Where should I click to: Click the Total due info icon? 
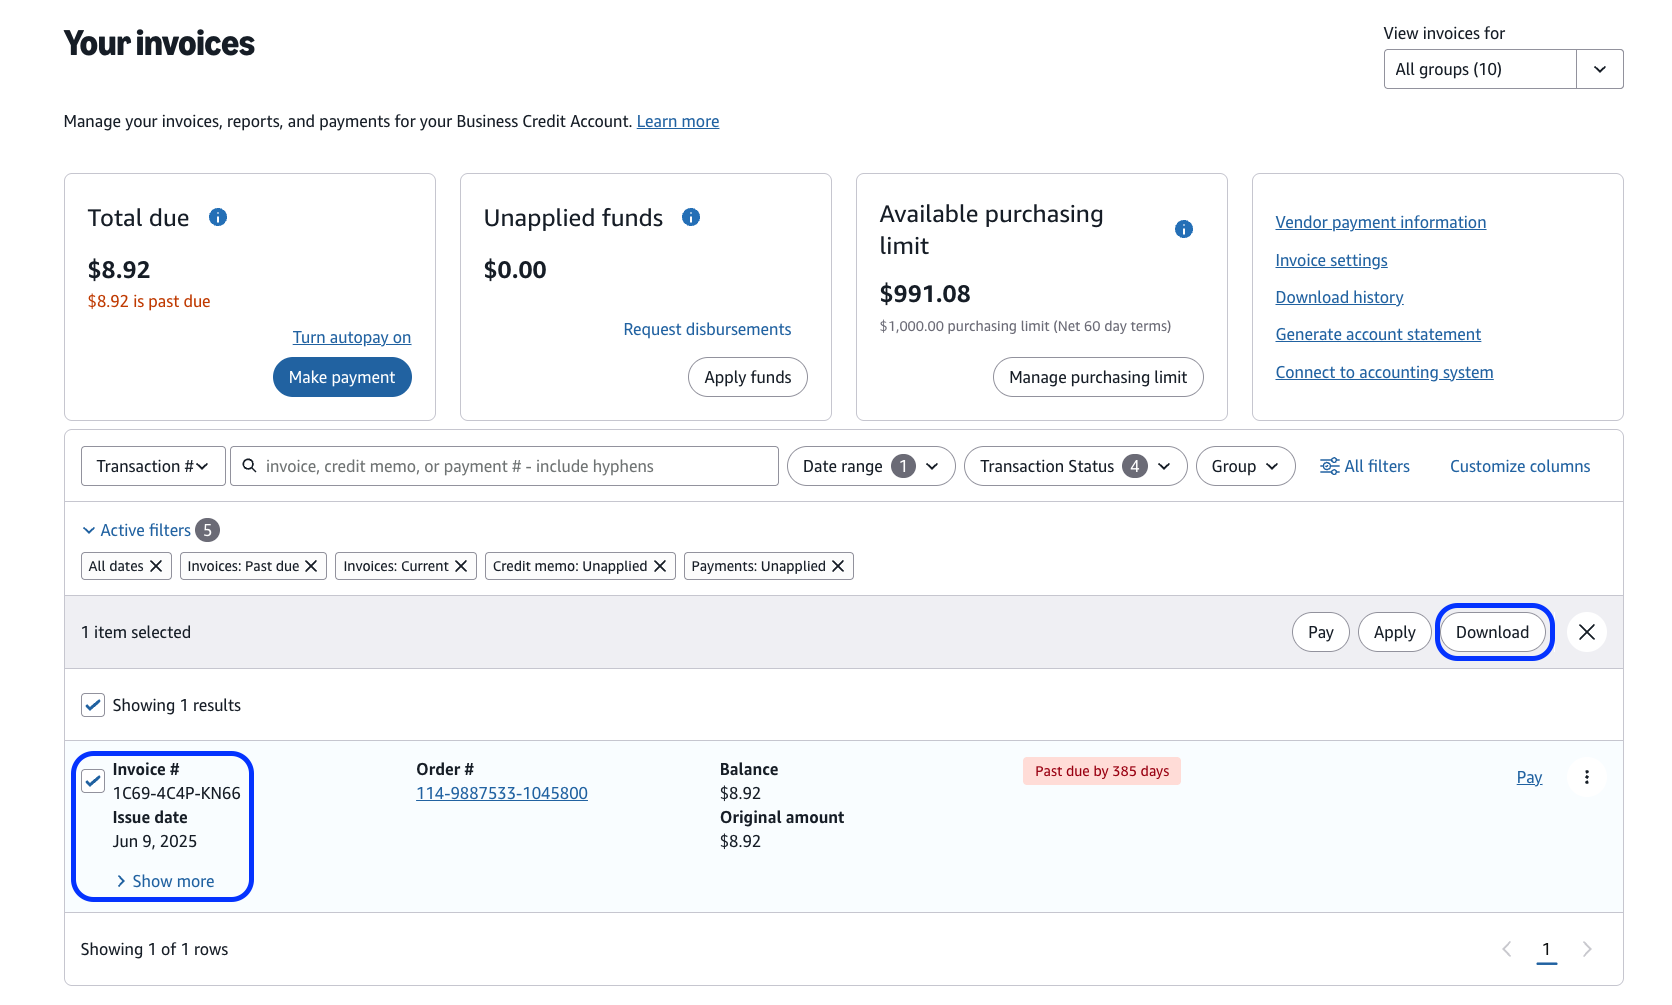tap(218, 217)
